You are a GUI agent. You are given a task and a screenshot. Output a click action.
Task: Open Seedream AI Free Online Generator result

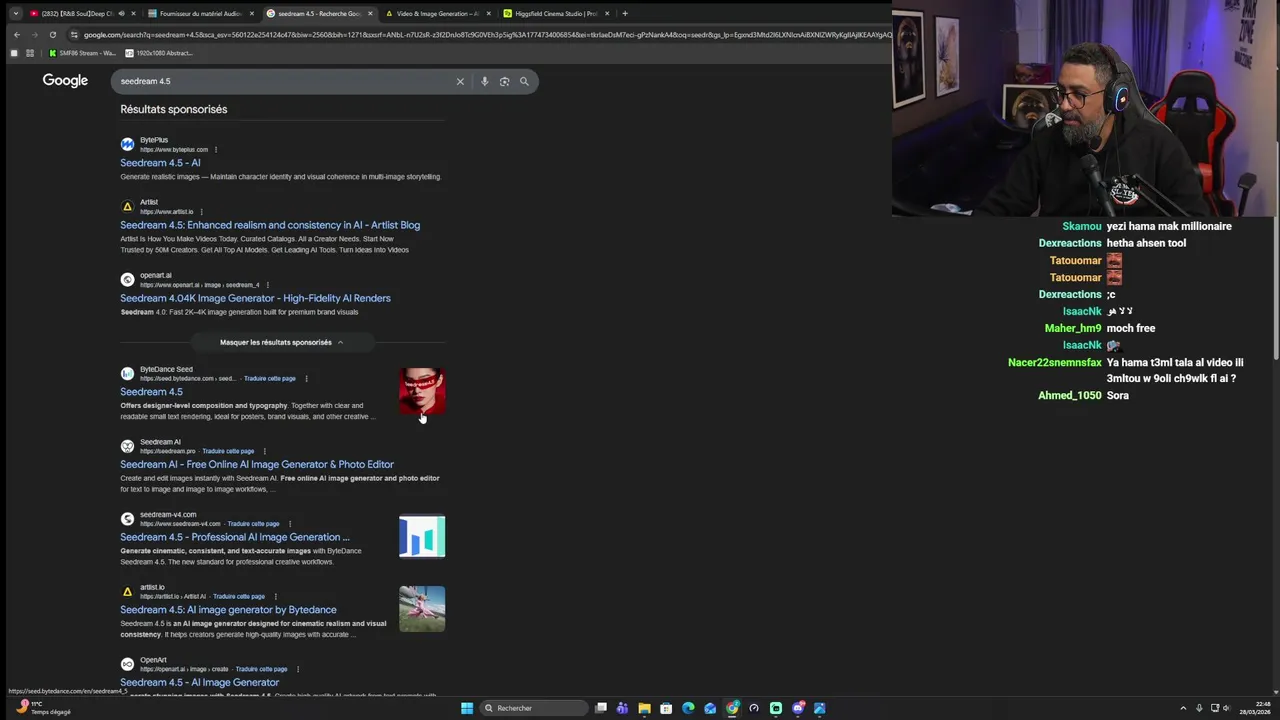click(257, 464)
